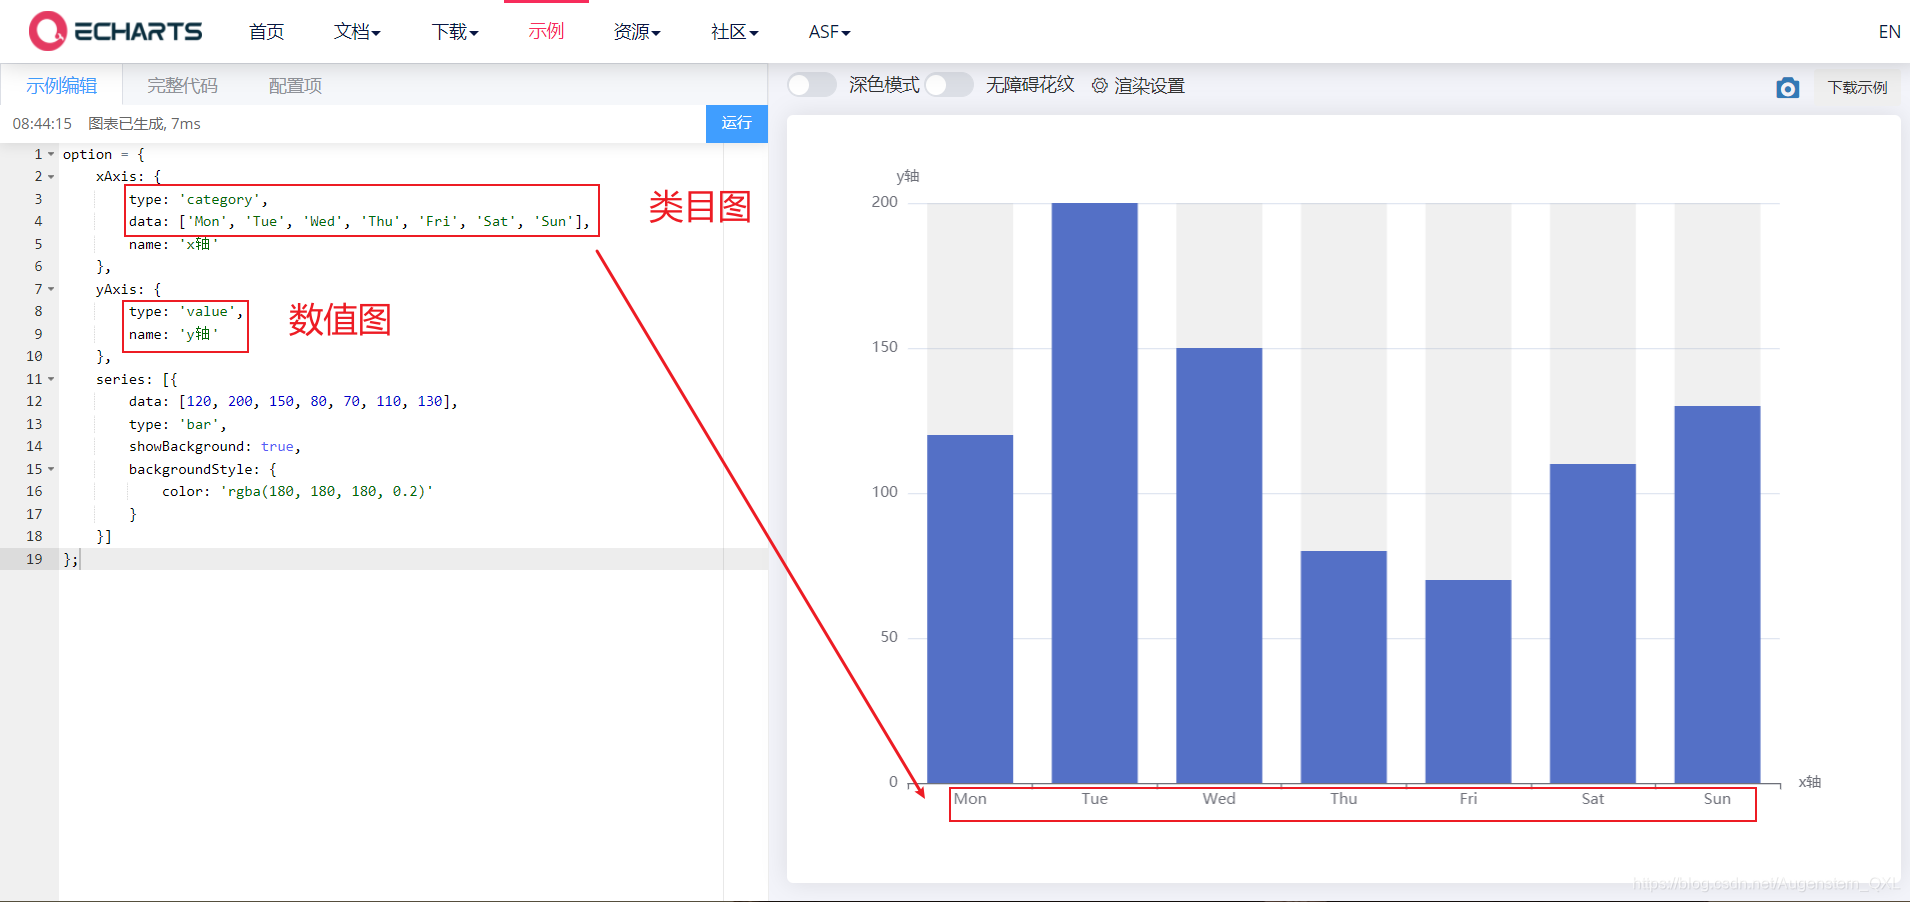Collapse the yAxis fold at line 7

pos(51,289)
